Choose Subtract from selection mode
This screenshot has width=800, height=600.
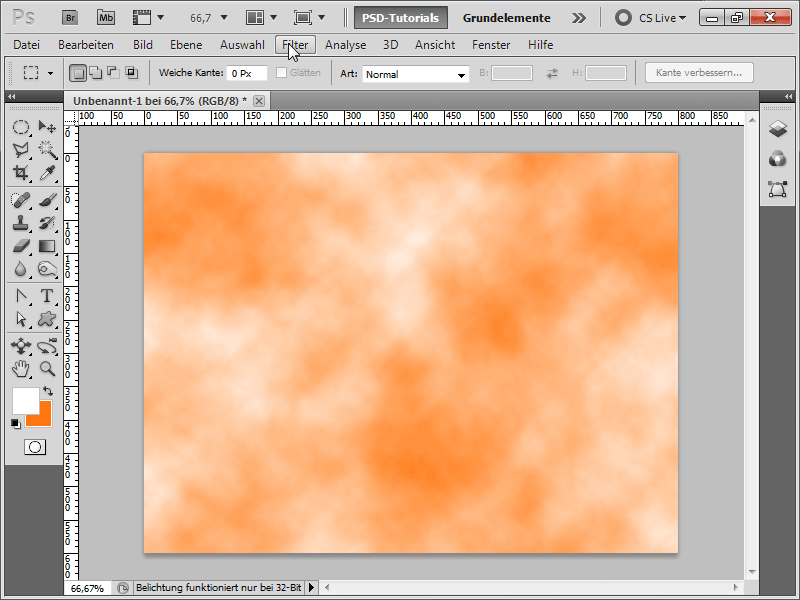pyautogui.click(x=113, y=73)
